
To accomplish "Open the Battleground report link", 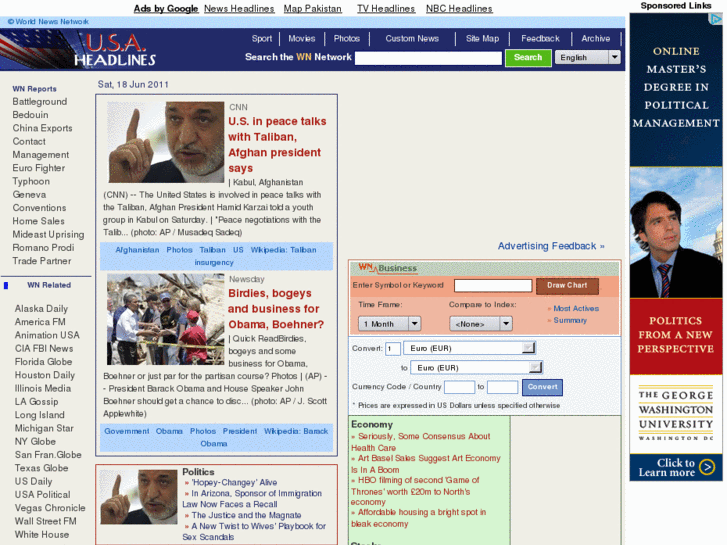I will pyautogui.click(x=39, y=102).
